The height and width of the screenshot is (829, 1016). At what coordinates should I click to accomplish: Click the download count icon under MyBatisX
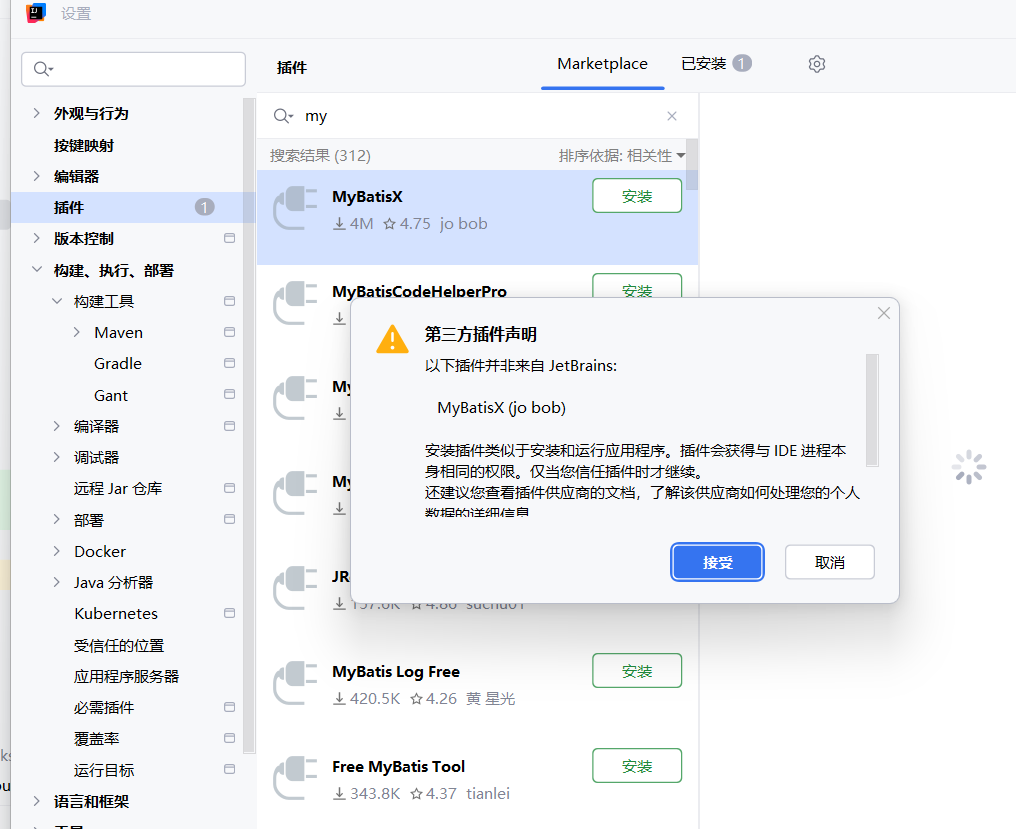[339, 224]
